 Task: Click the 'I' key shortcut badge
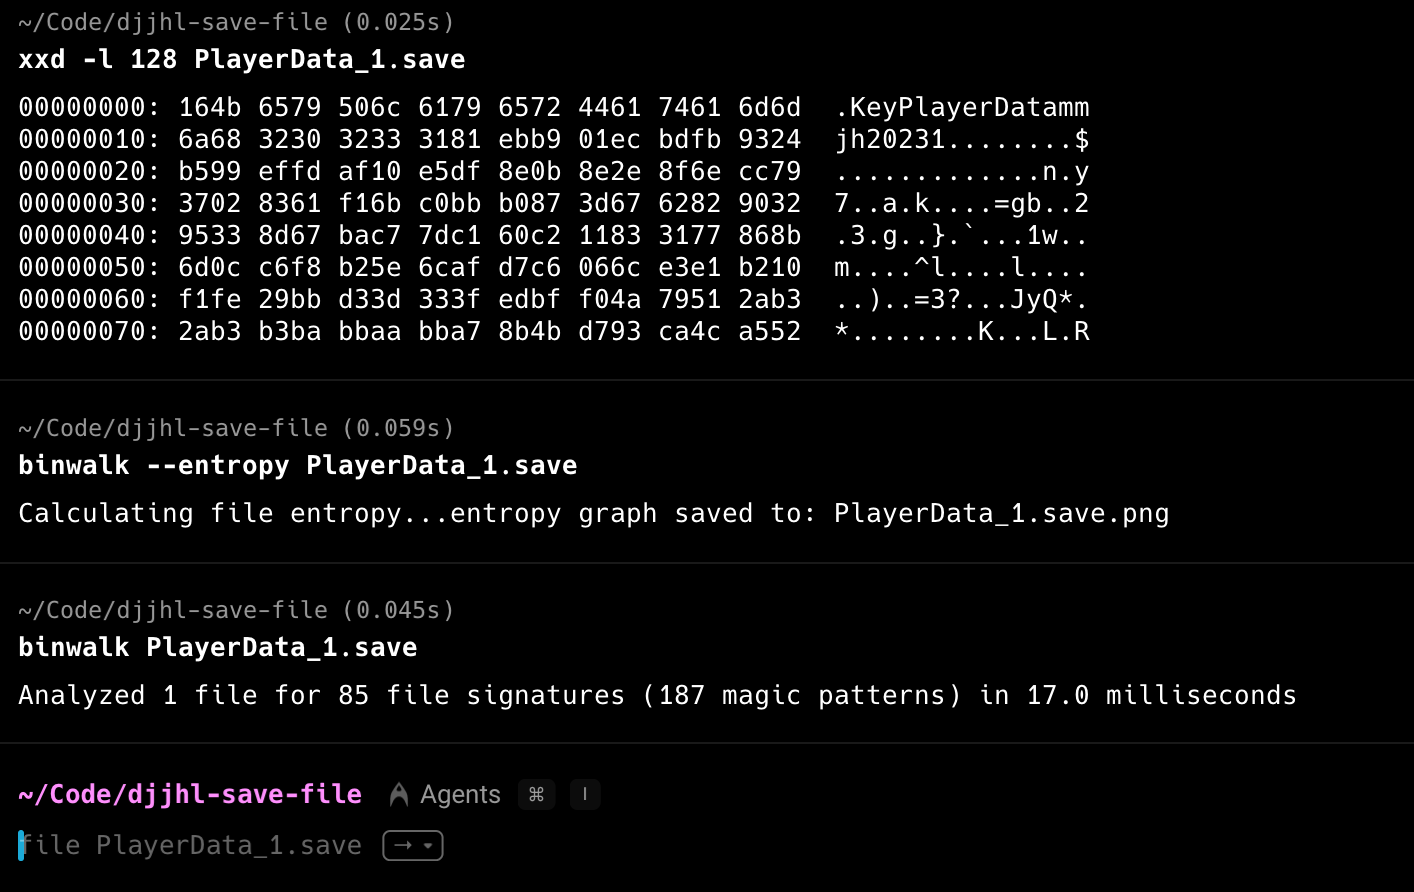[585, 794]
